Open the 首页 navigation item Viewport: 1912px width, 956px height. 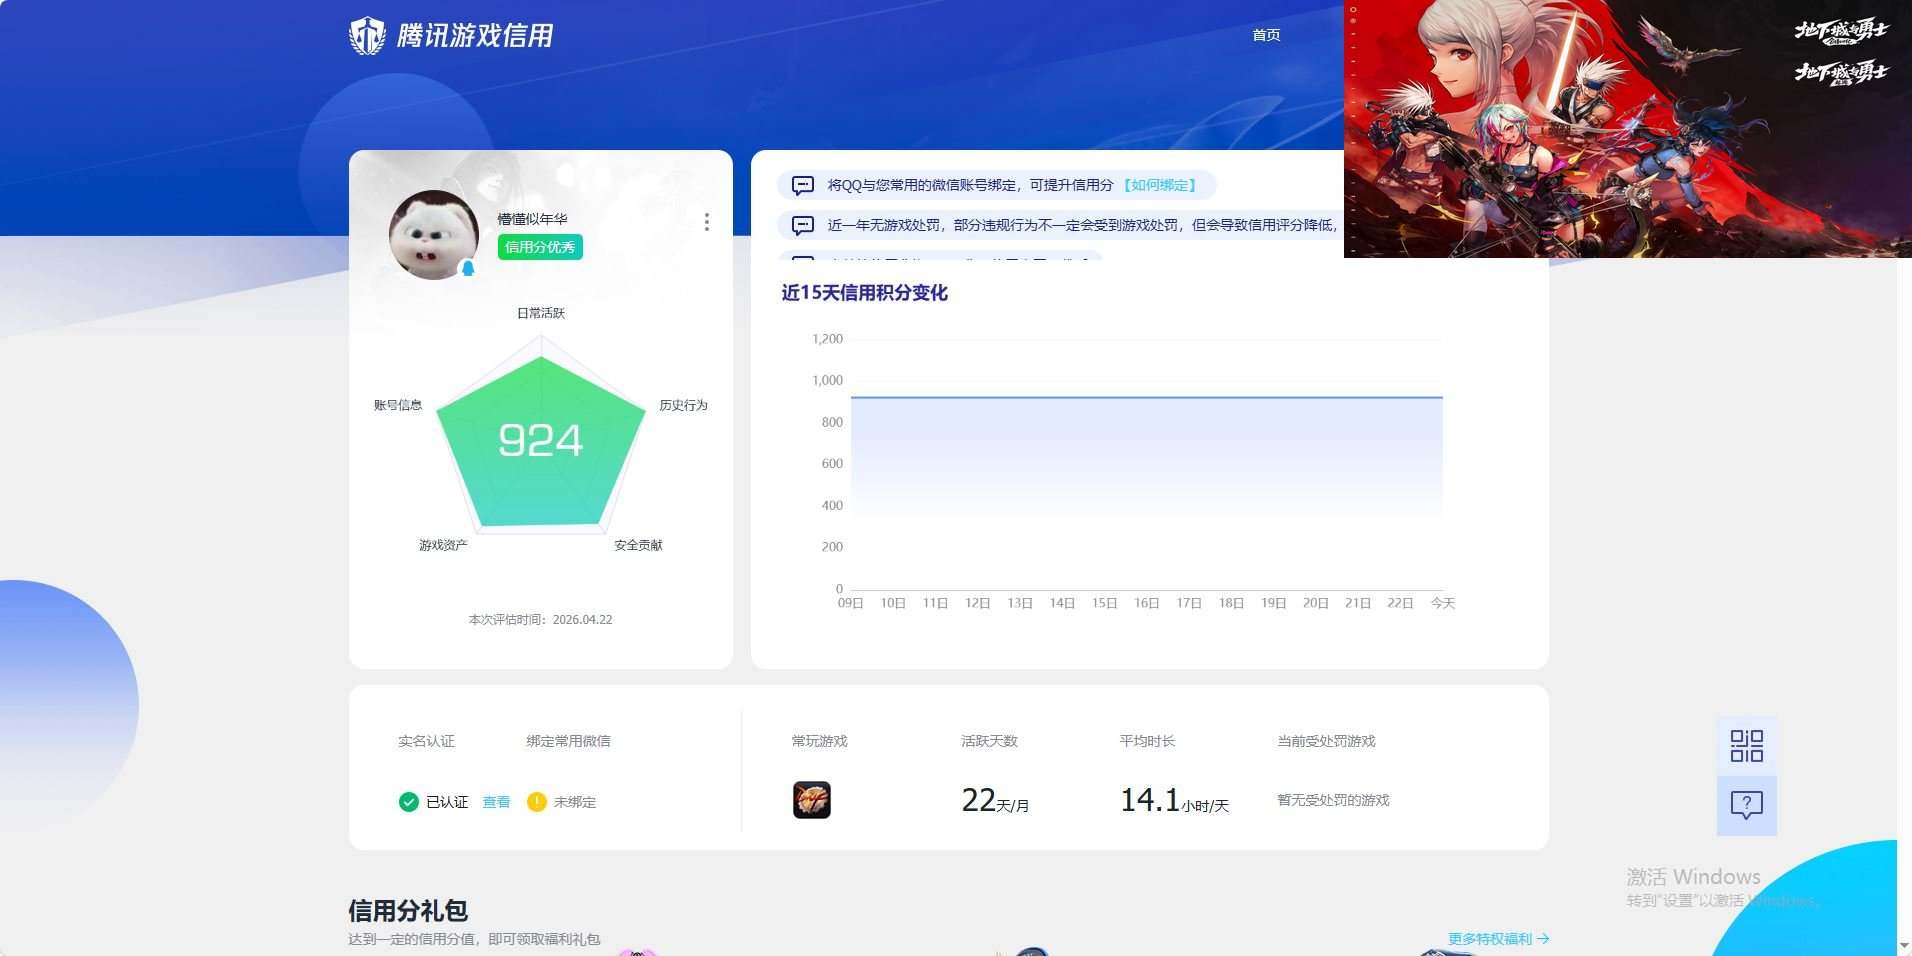pos(1266,35)
